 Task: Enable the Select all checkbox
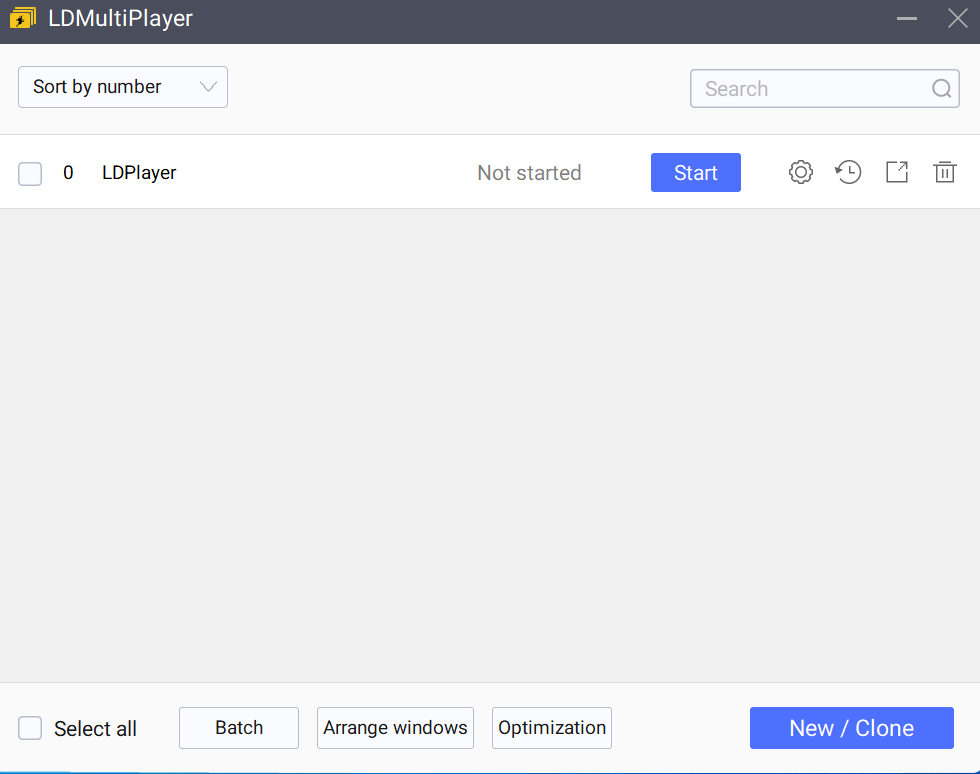click(29, 729)
